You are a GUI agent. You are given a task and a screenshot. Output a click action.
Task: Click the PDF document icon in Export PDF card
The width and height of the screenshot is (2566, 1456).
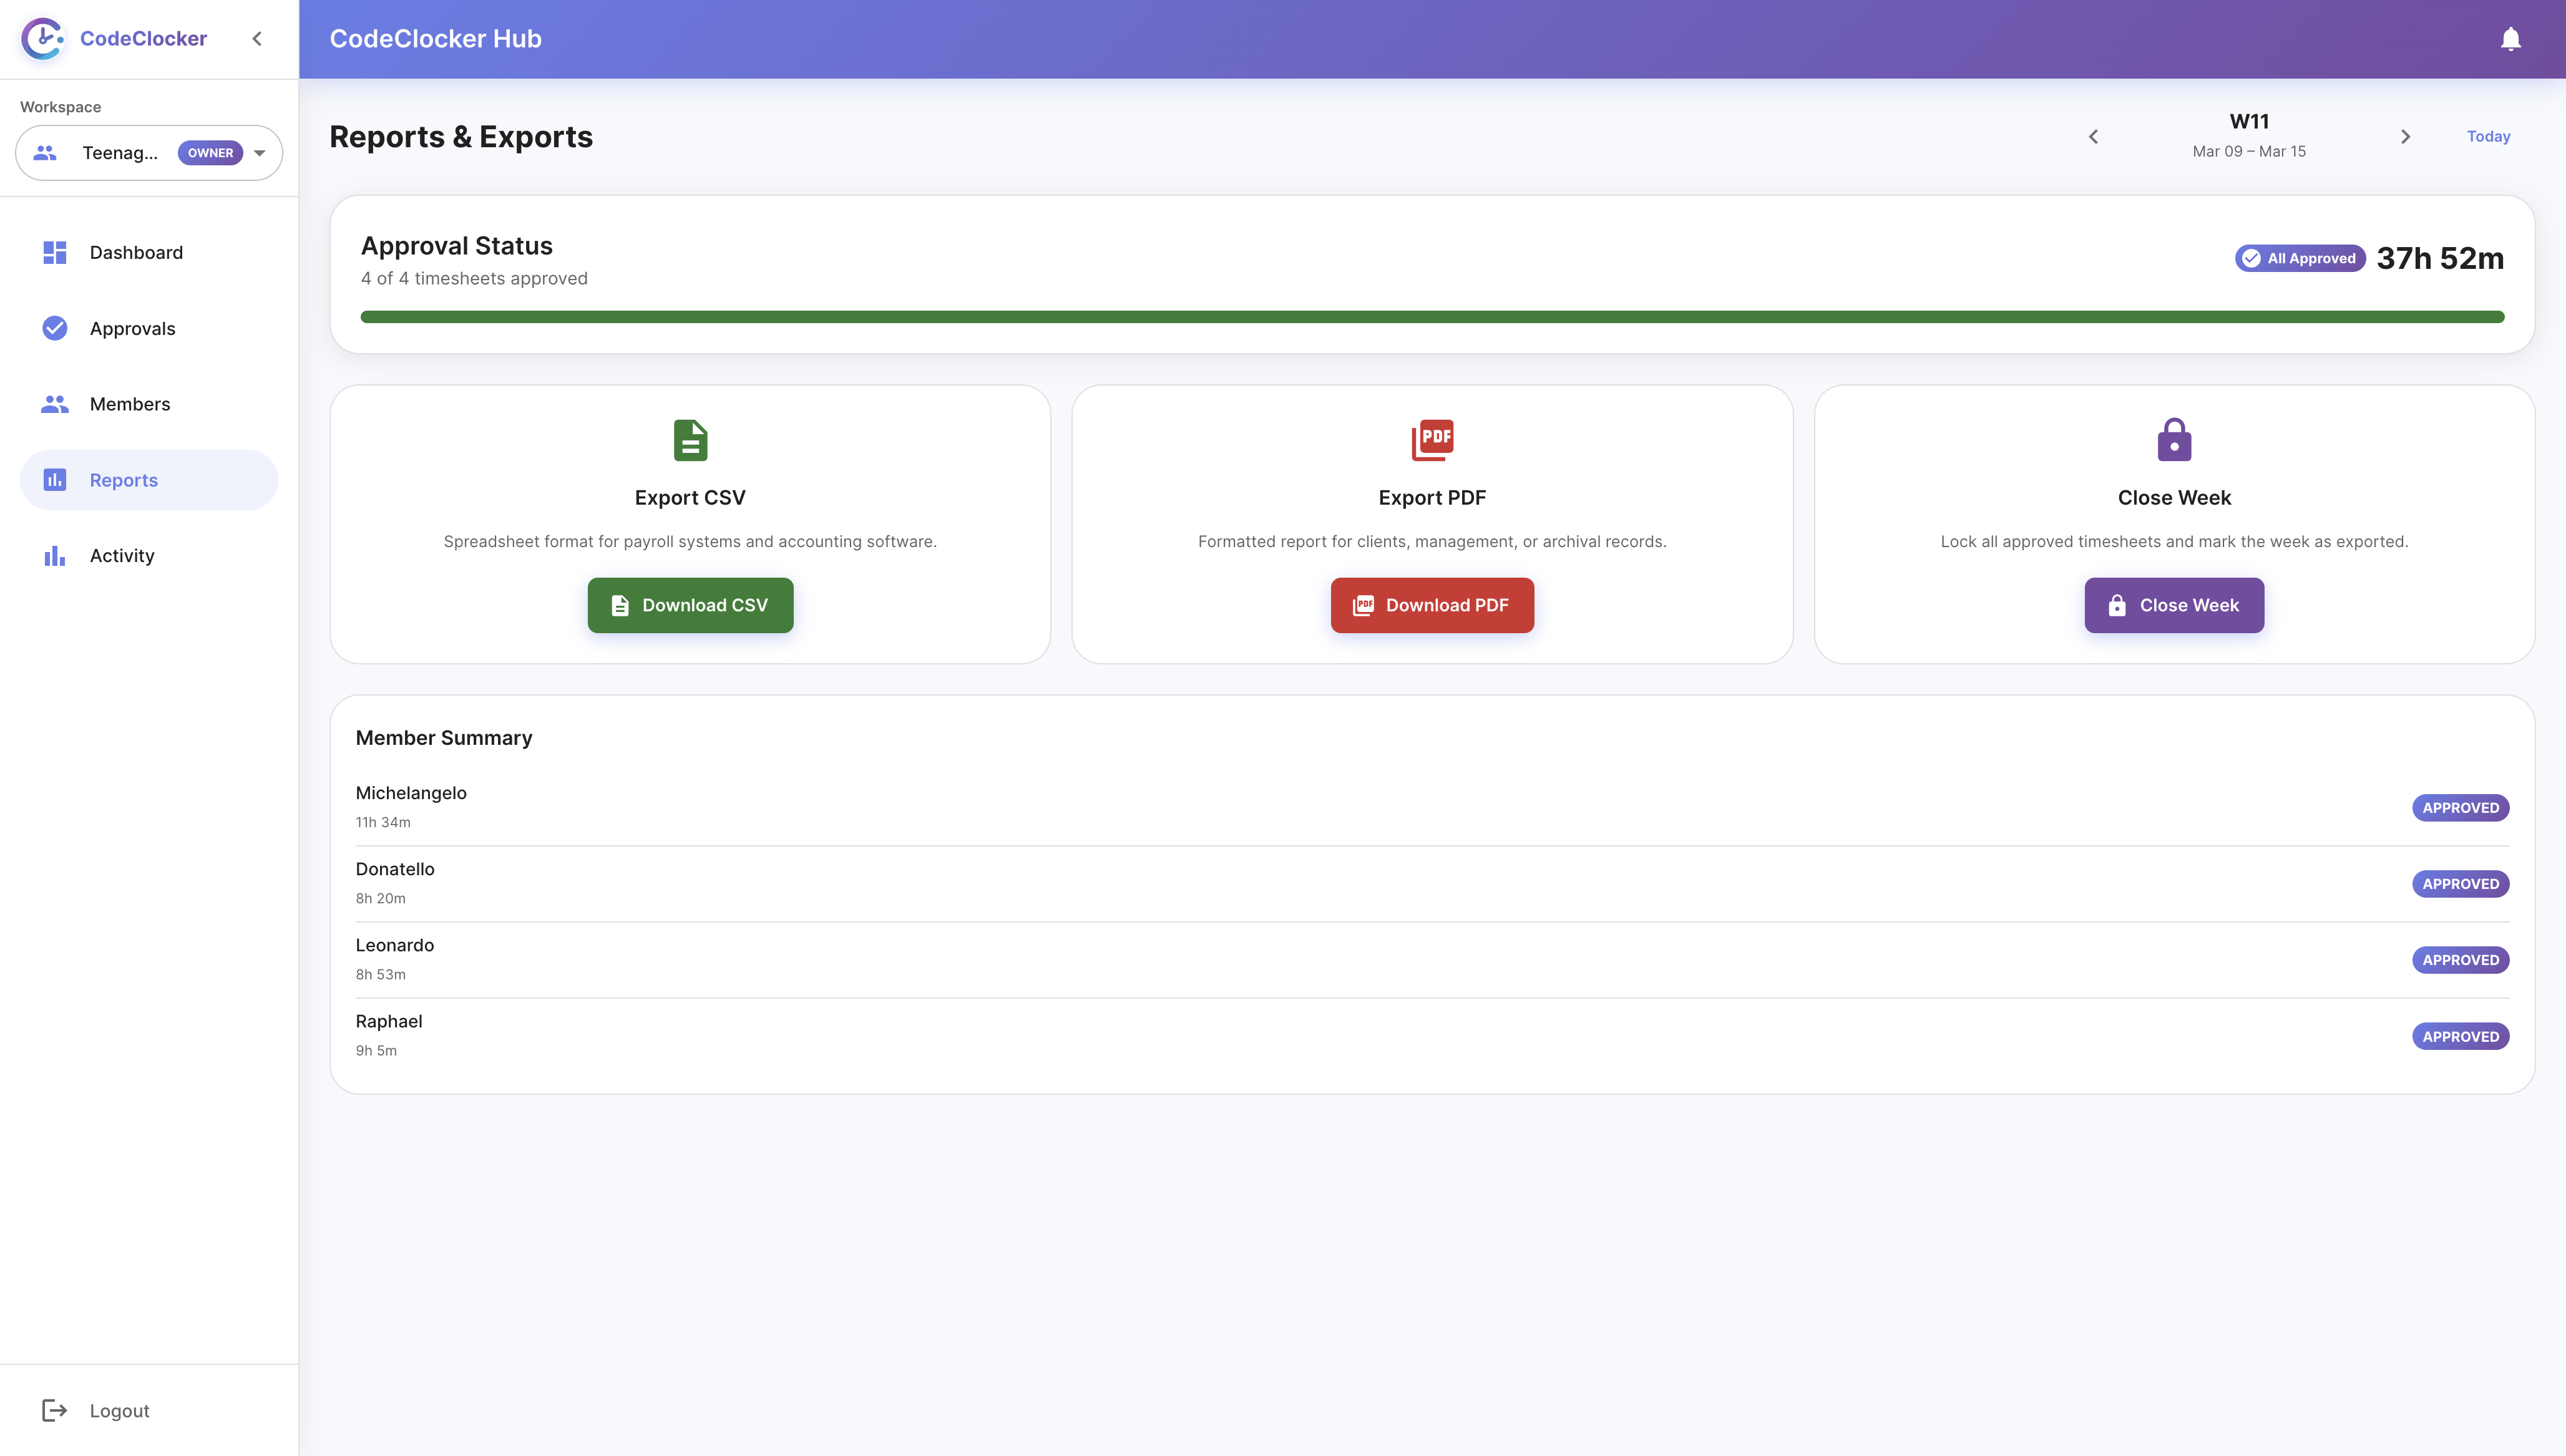point(1432,440)
